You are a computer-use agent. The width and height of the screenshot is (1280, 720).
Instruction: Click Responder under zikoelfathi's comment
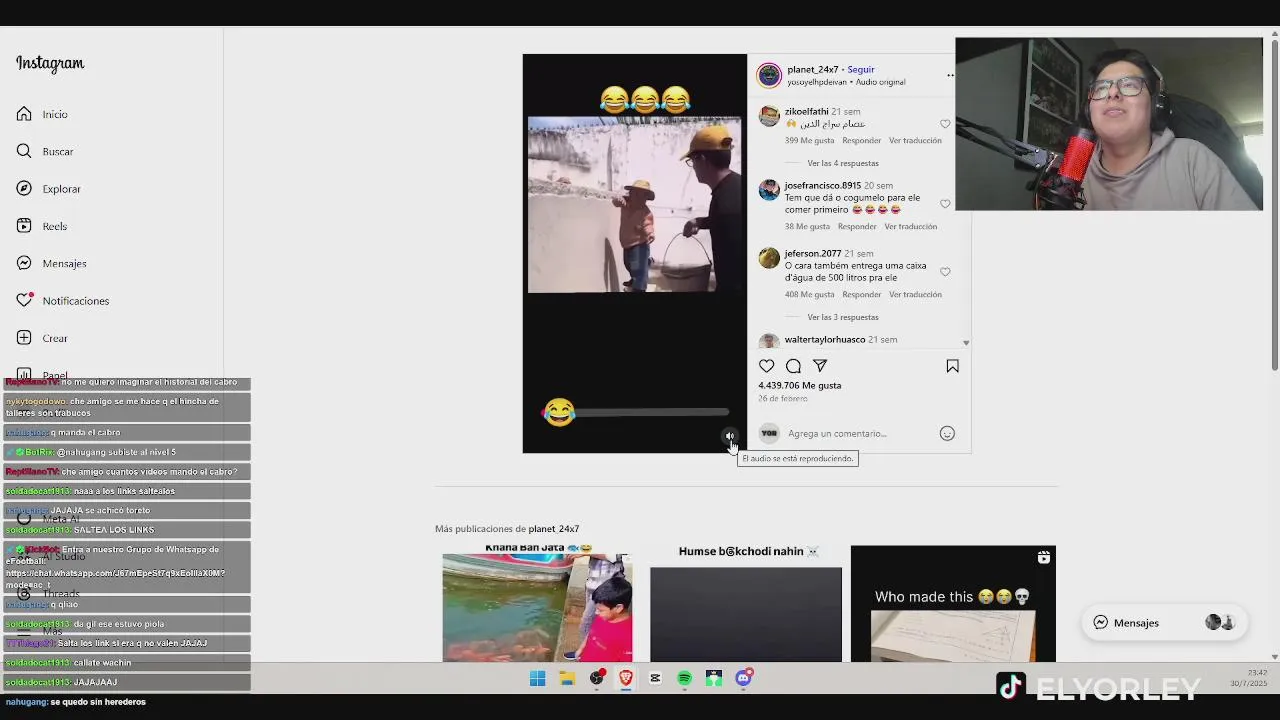click(862, 141)
